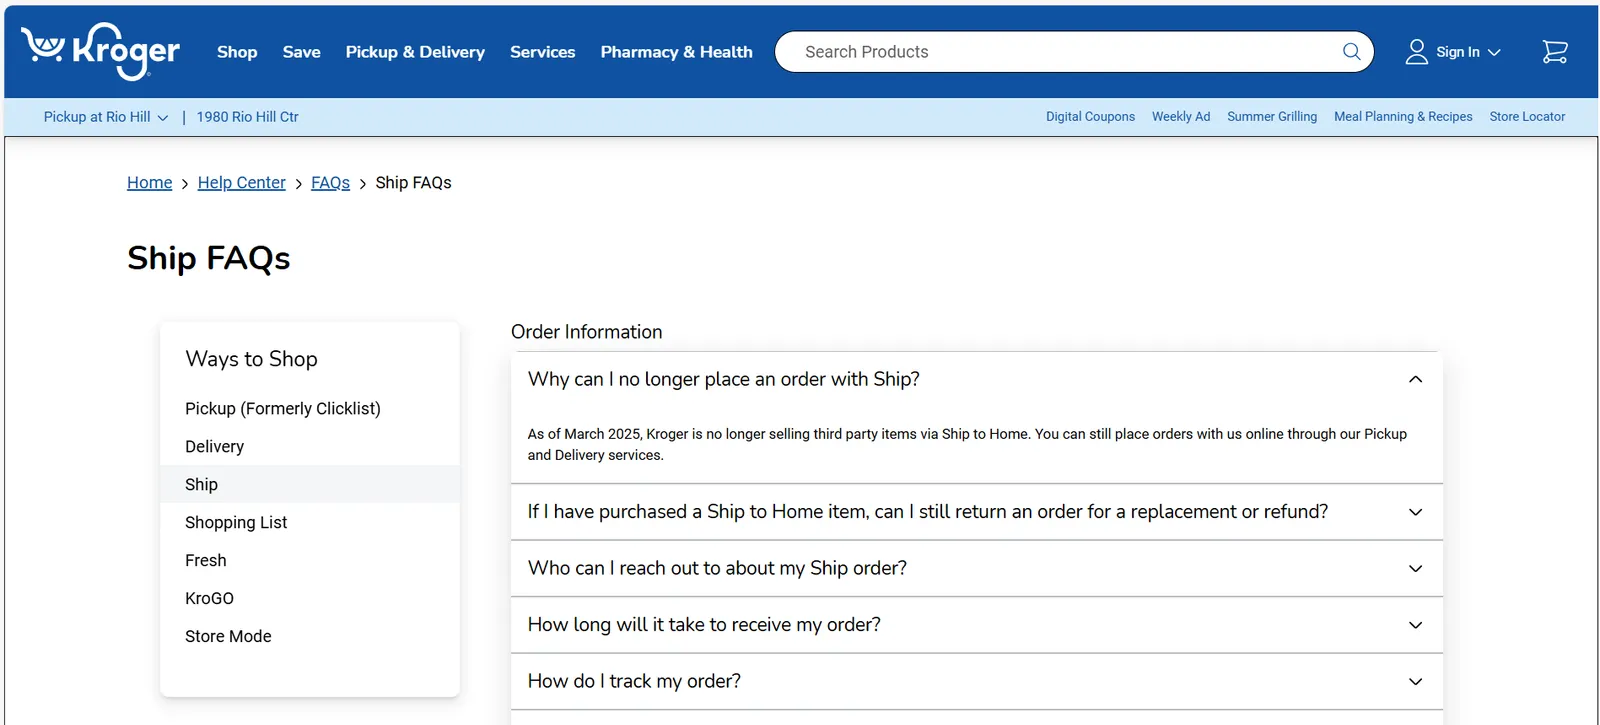Image resolution: width=1600 pixels, height=725 pixels.
Task: Click the Ways to Shop heading
Action: point(251,359)
